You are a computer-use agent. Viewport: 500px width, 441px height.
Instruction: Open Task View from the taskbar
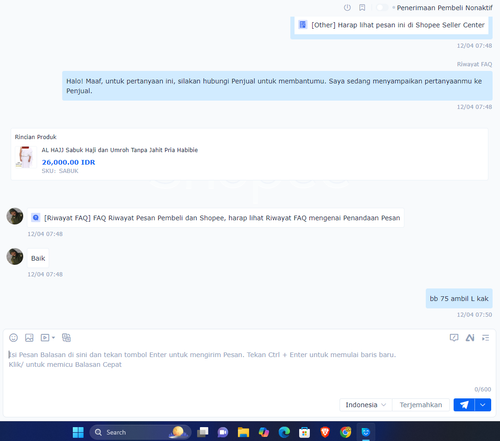coord(203,432)
